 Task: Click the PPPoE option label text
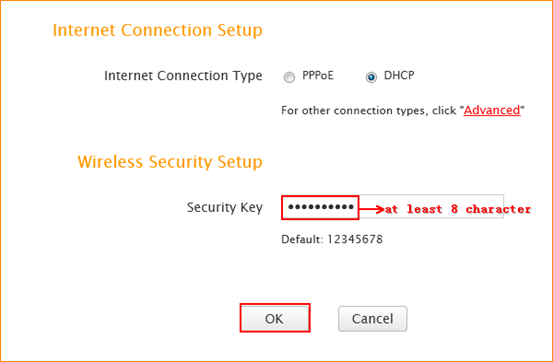pyautogui.click(x=318, y=76)
